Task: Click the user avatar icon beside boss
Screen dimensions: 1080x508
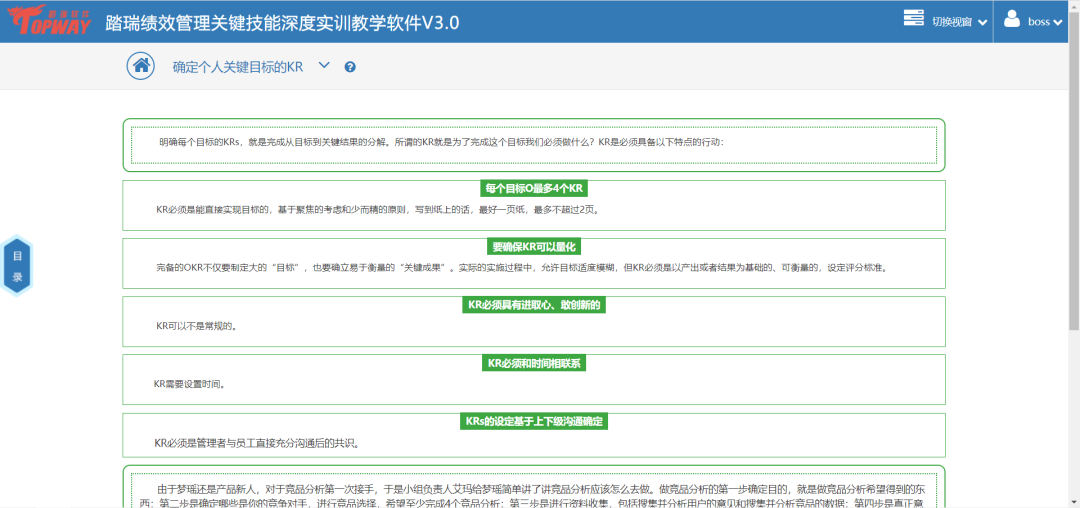Action: (x=1011, y=20)
